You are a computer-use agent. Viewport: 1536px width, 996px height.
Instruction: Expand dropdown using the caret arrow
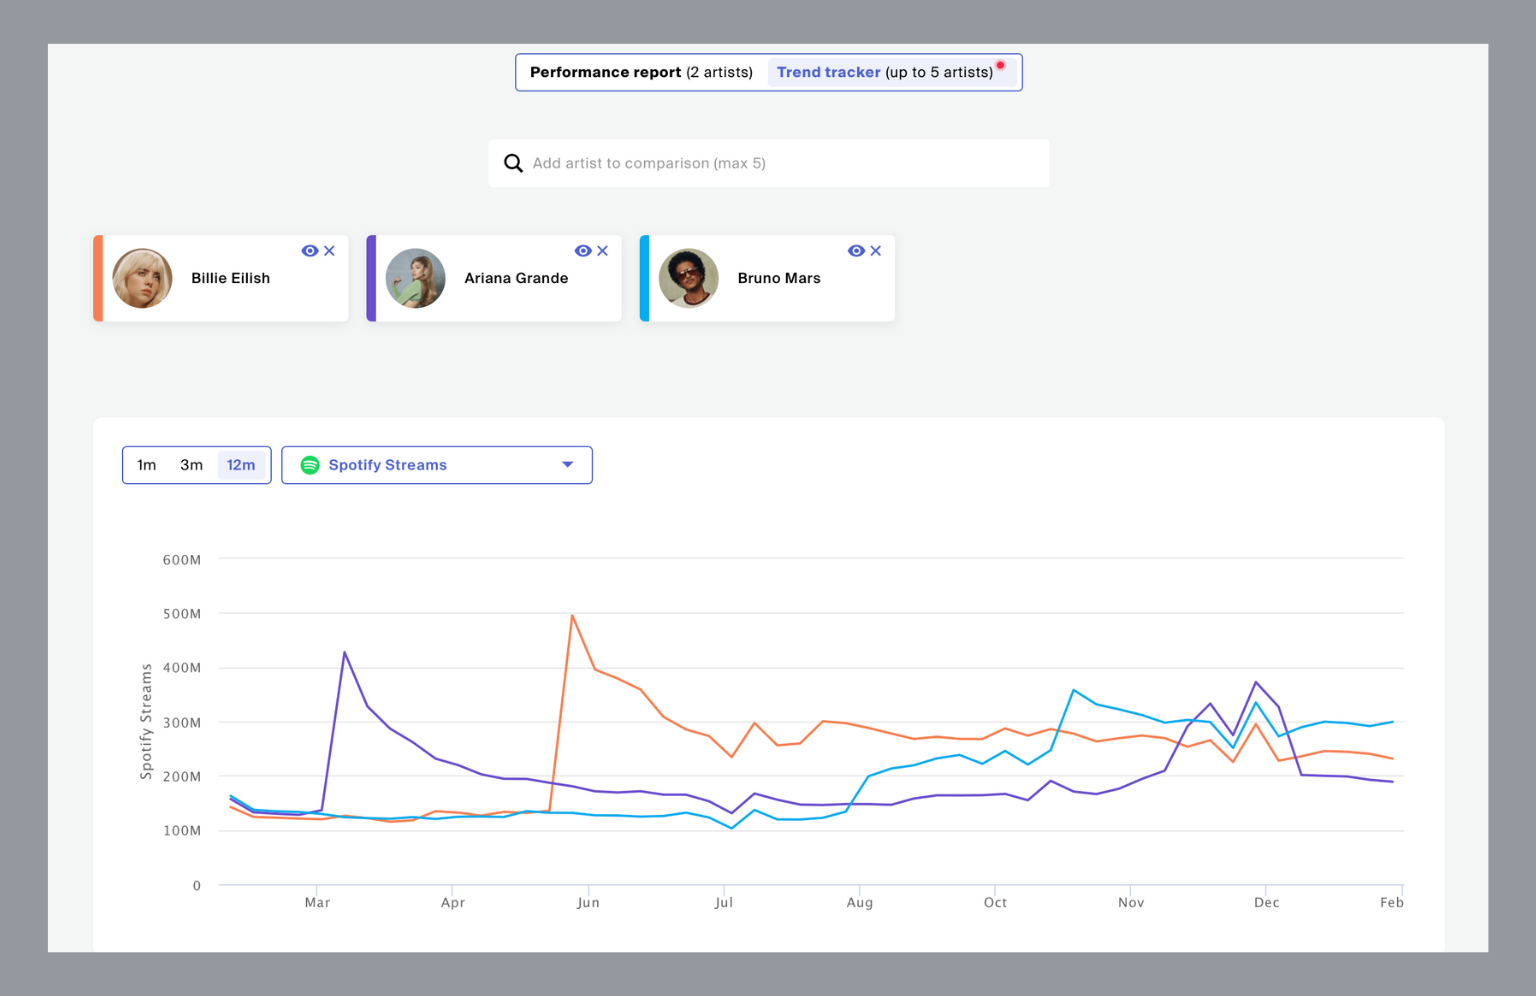tap(568, 465)
